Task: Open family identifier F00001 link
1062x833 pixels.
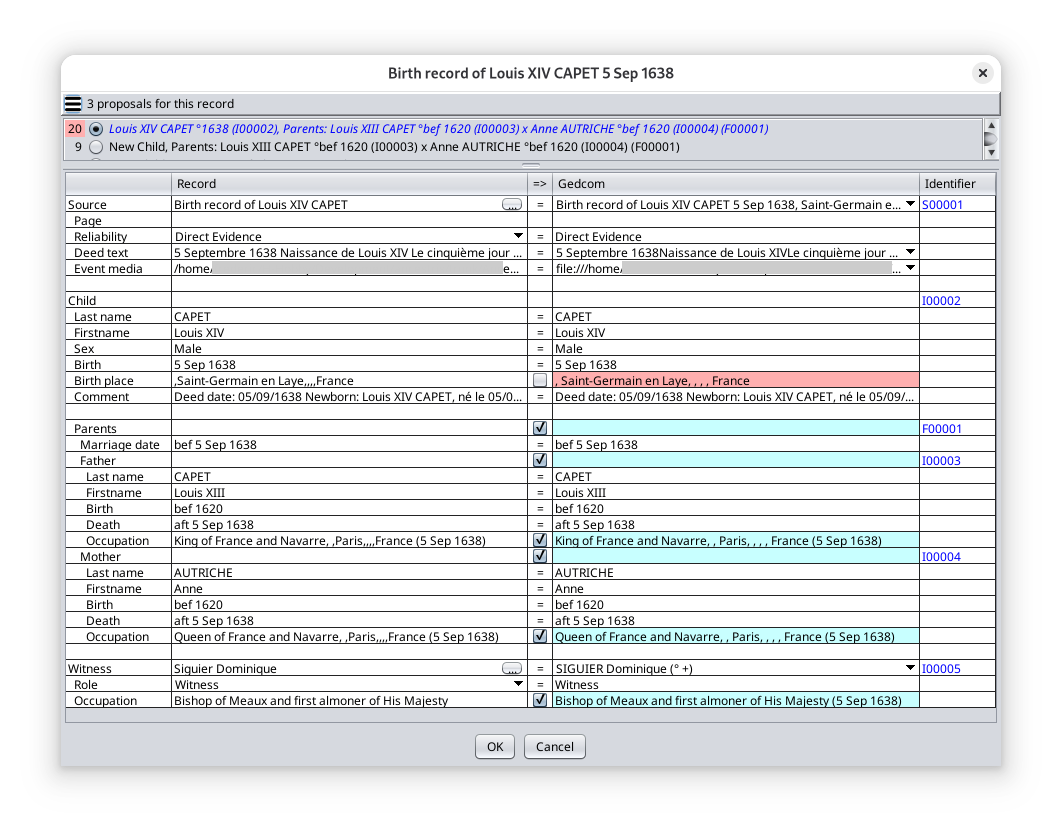Action: pyautogui.click(x=941, y=429)
